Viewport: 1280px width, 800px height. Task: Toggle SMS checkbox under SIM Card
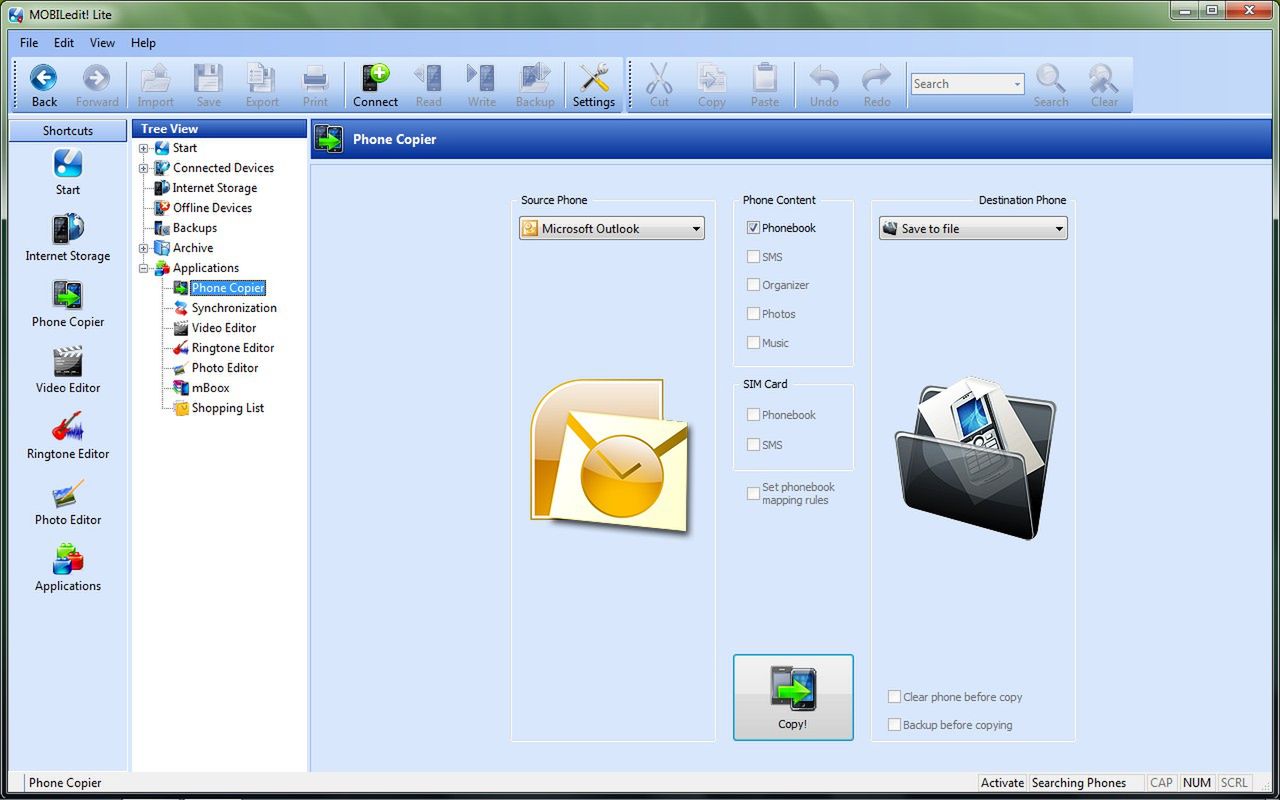click(753, 445)
